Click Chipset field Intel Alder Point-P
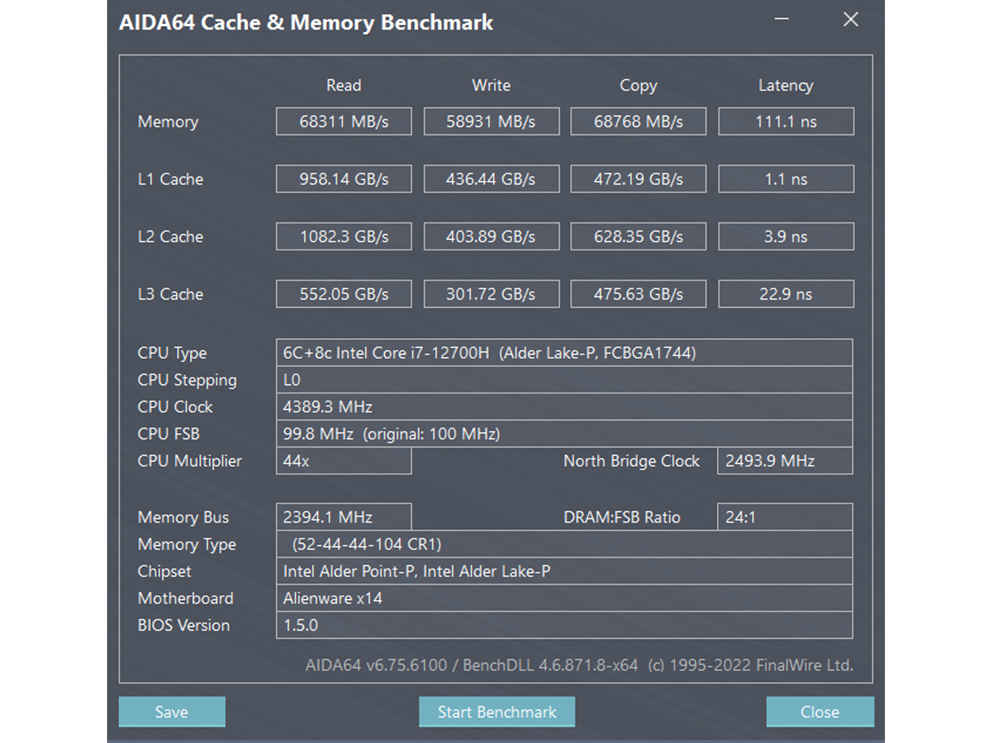The image size is (990, 743). tap(564, 571)
